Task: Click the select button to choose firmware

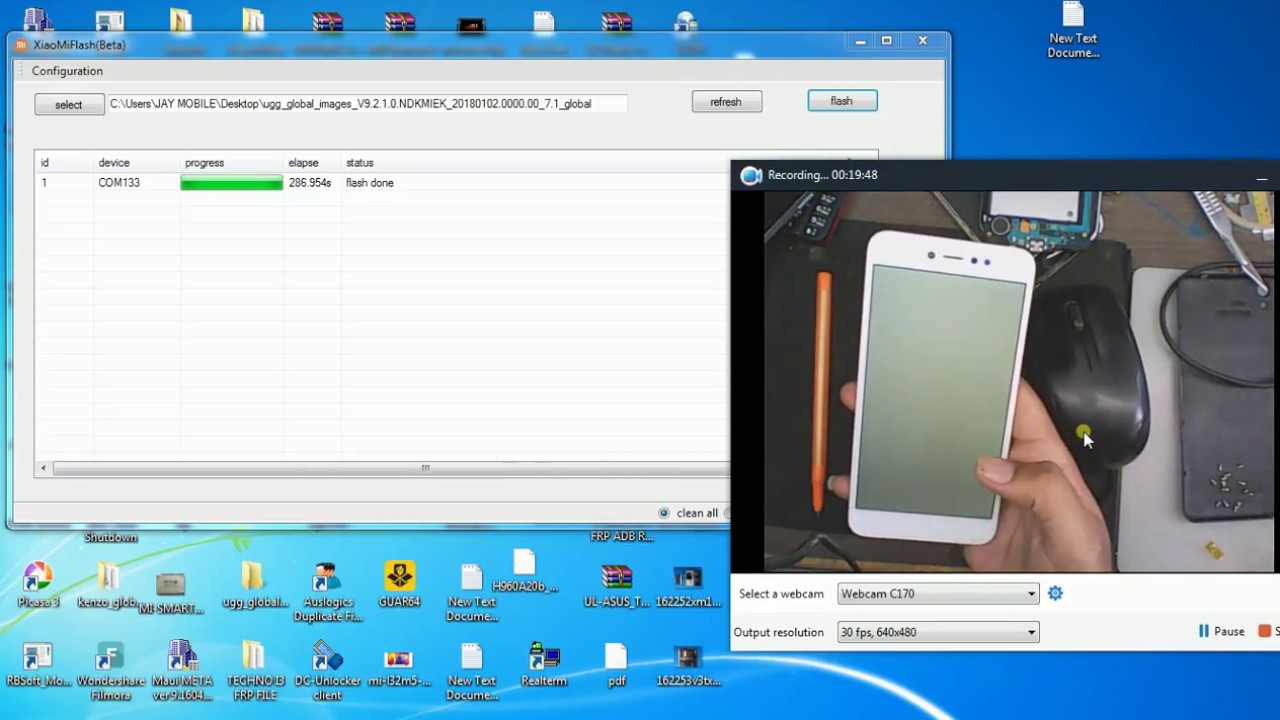Action: point(69,104)
